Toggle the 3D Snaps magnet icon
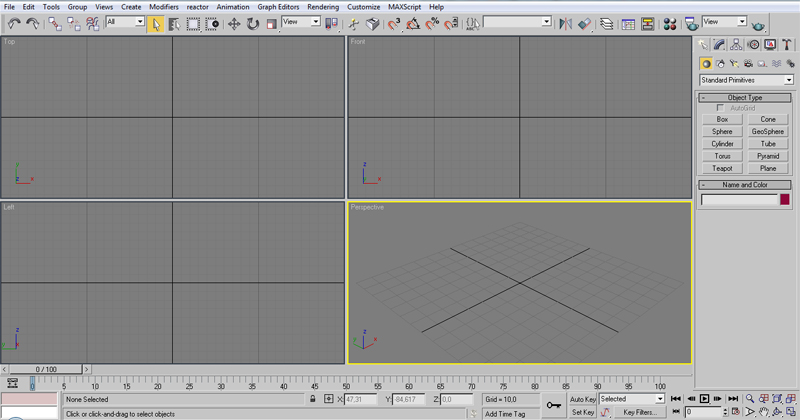The image size is (800, 420). [394, 24]
